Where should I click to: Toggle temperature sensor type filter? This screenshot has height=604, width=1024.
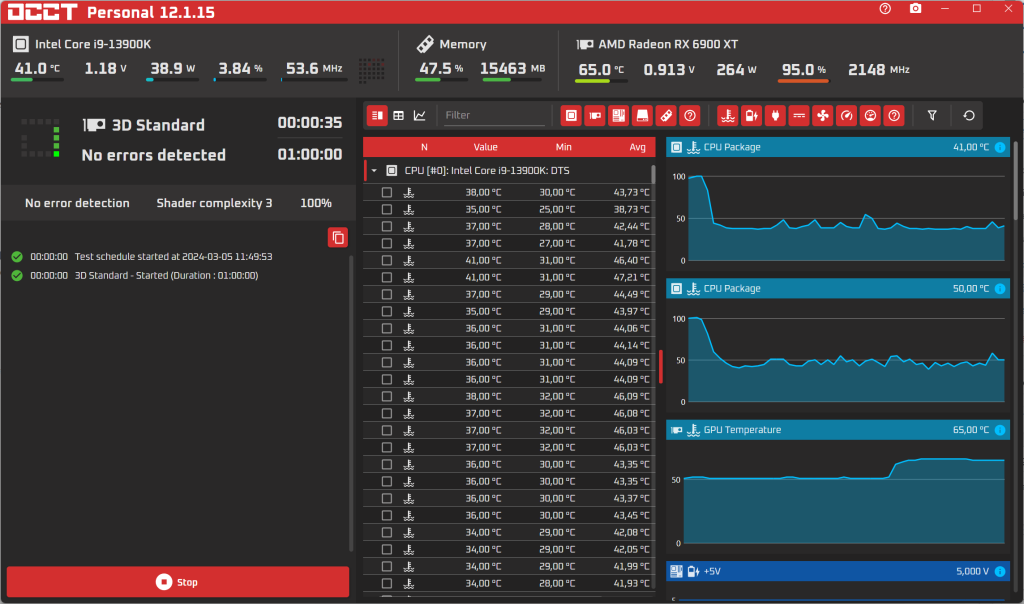[728, 116]
